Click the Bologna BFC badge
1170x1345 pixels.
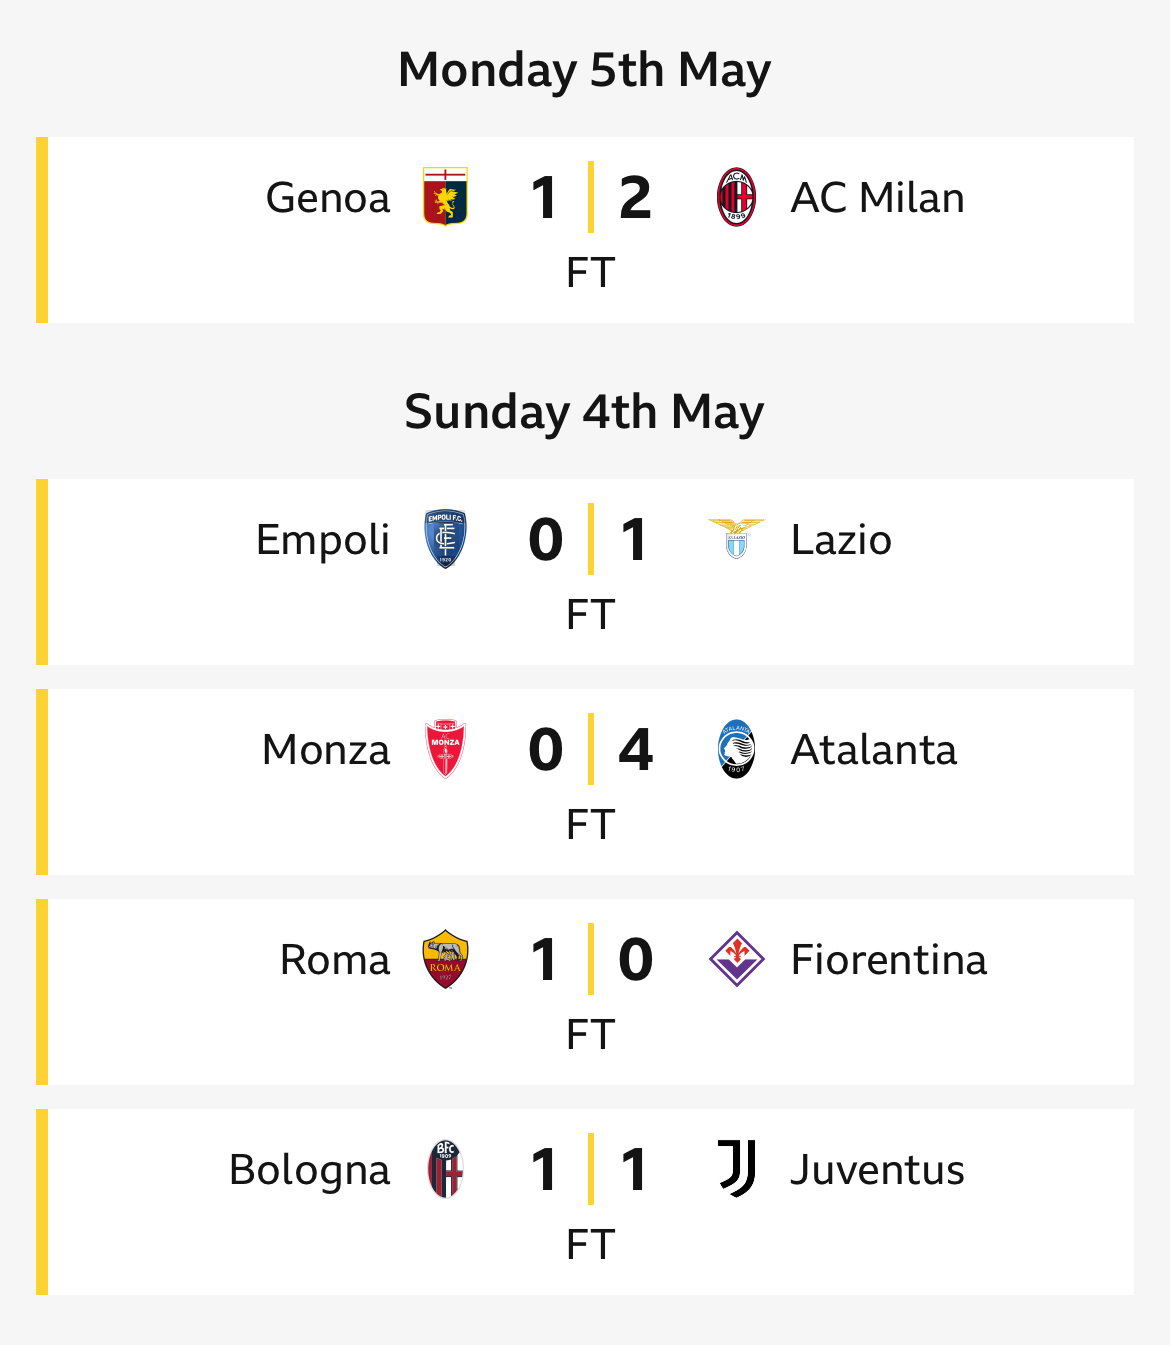[x=445, y=1169]
